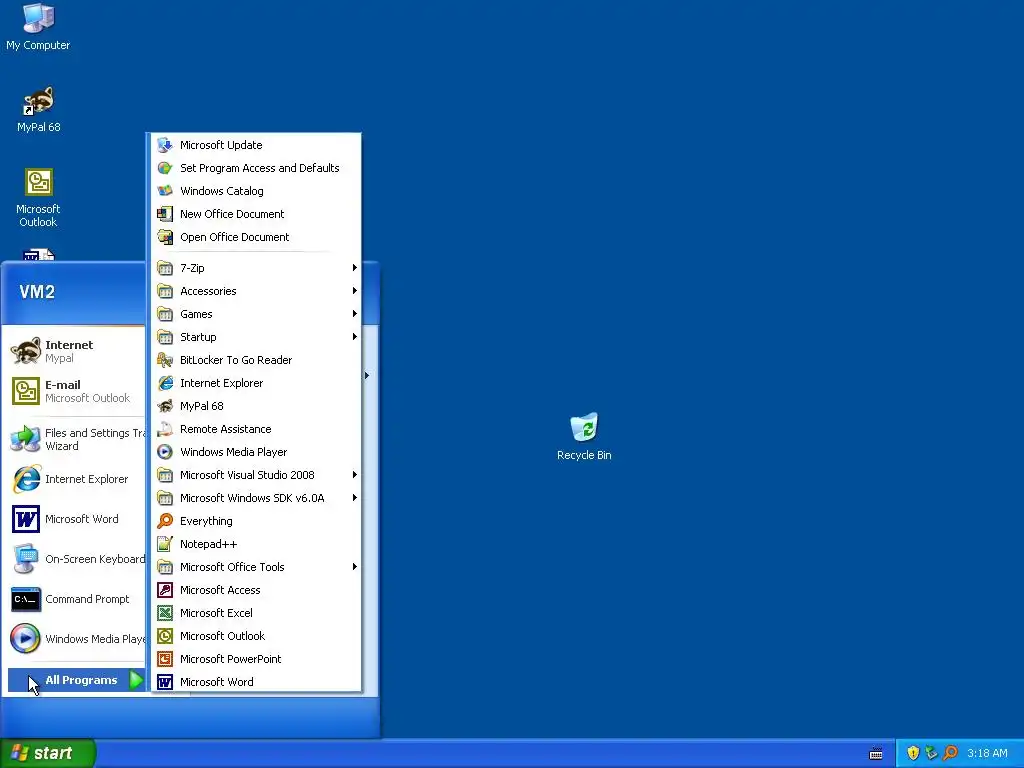Click the VM2 user name header
Viewport: 1024px width, 768px height.
pyautogui.click(x=37, y=291)
